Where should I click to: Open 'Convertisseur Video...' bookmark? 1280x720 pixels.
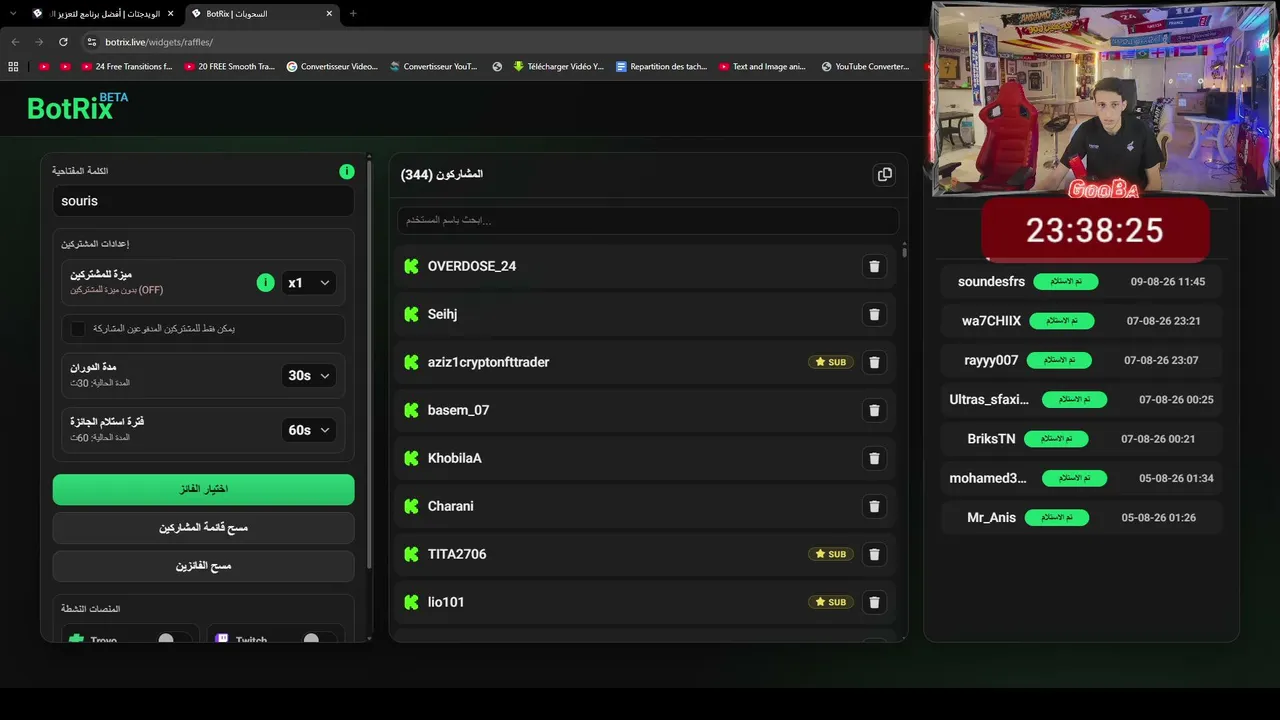[332, 67]
